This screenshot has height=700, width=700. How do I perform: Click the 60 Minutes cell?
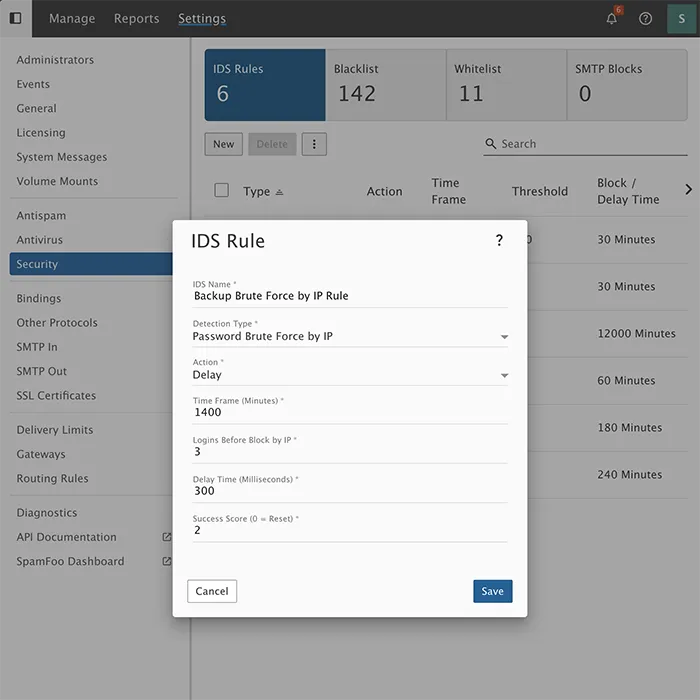pyautogui.click(x=626, y=381)
